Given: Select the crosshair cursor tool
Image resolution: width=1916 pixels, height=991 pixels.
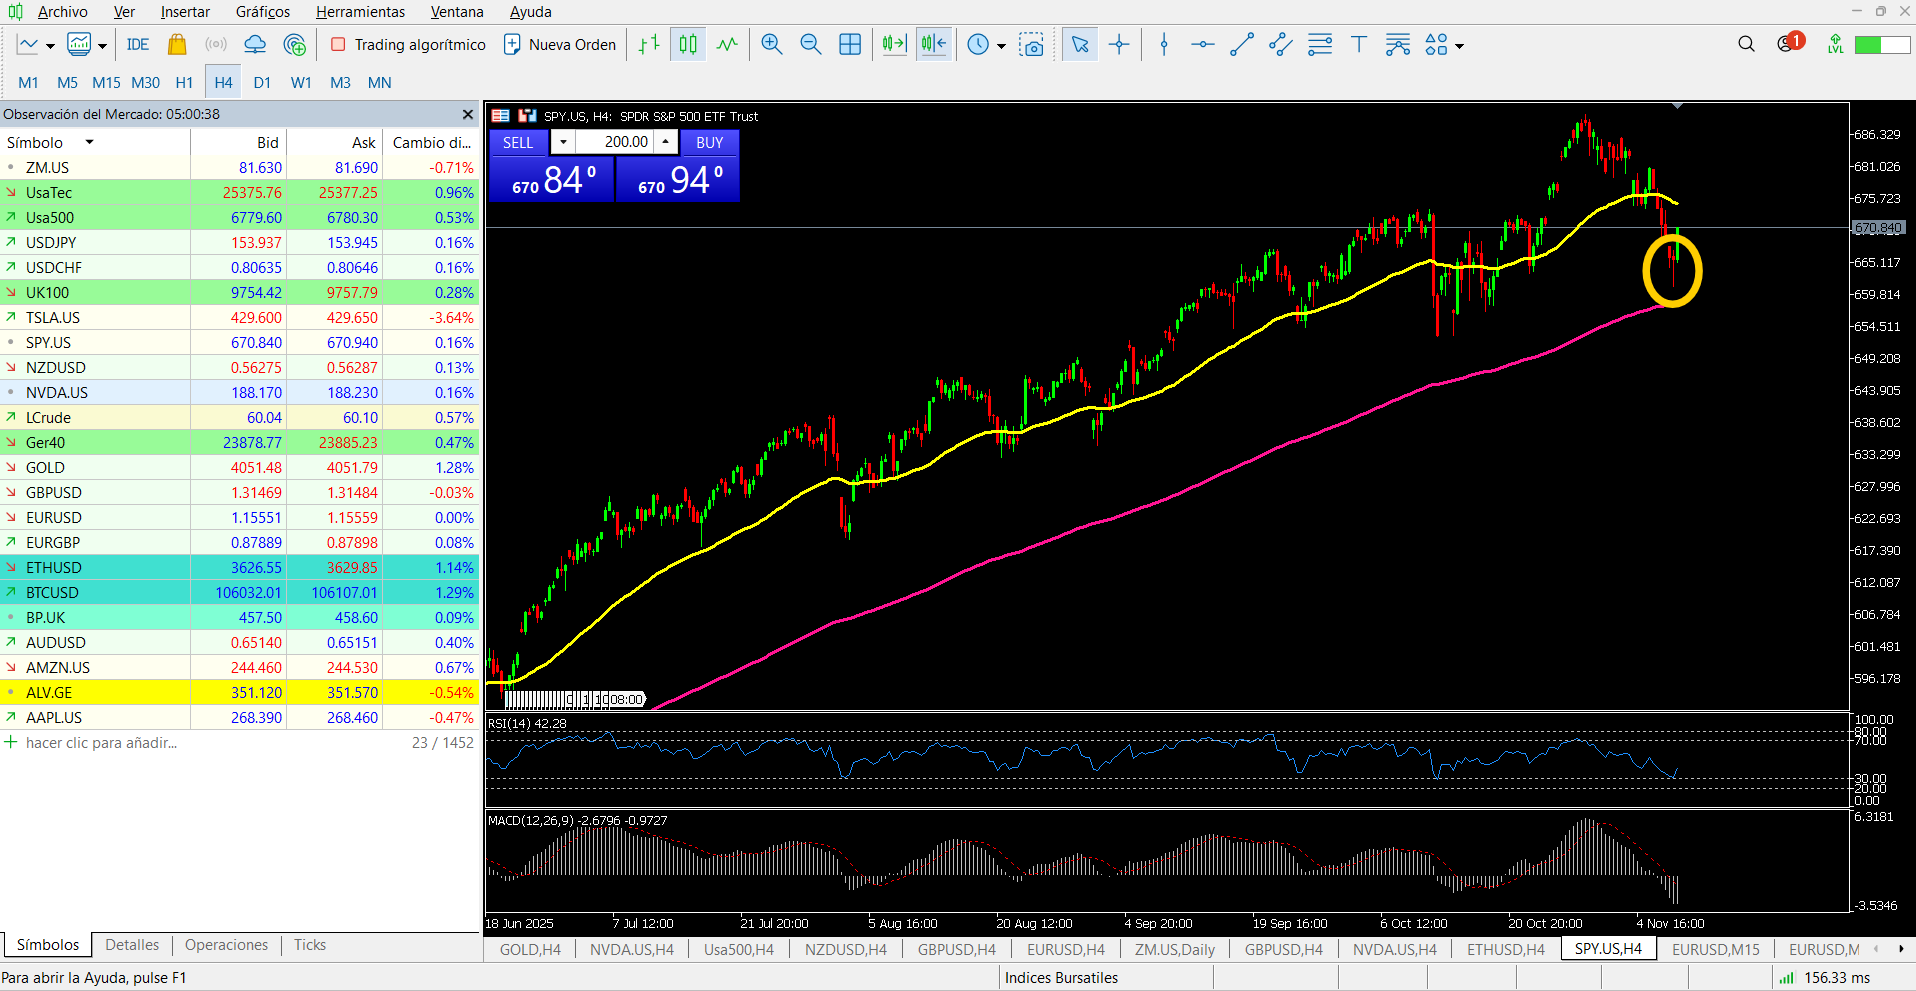Looking at the screenshot, I should tap(1119, 45).
